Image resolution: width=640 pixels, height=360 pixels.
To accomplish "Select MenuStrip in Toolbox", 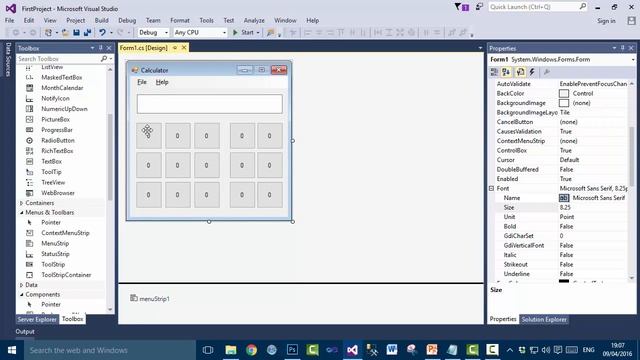I will (x=55, y=244).
